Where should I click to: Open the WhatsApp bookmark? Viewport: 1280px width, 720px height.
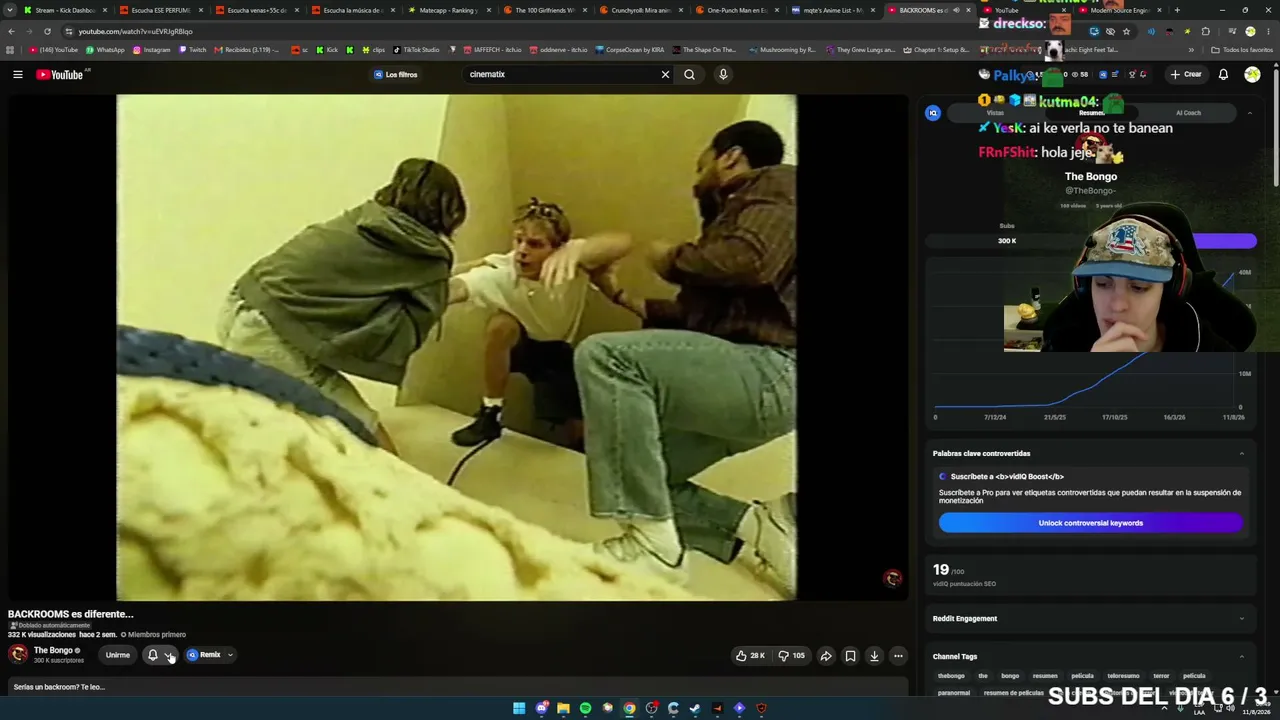coord(105,50)
